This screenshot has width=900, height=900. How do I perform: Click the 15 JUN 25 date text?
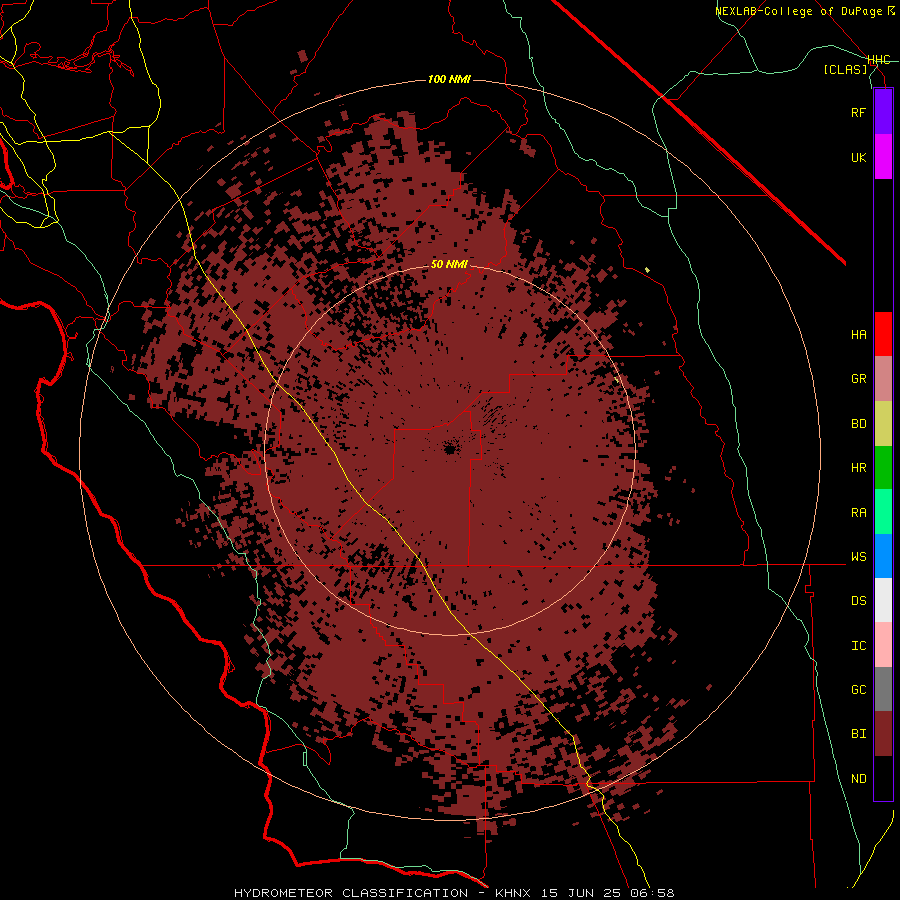pos(581,893)
